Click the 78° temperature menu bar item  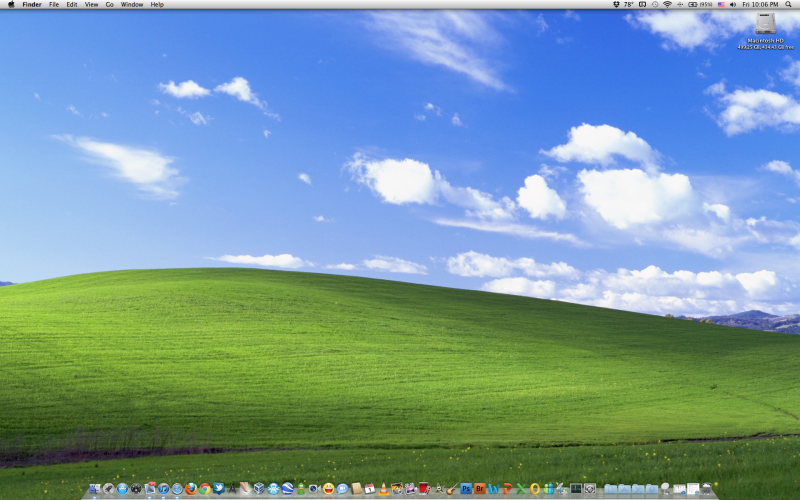coord(629,4)
